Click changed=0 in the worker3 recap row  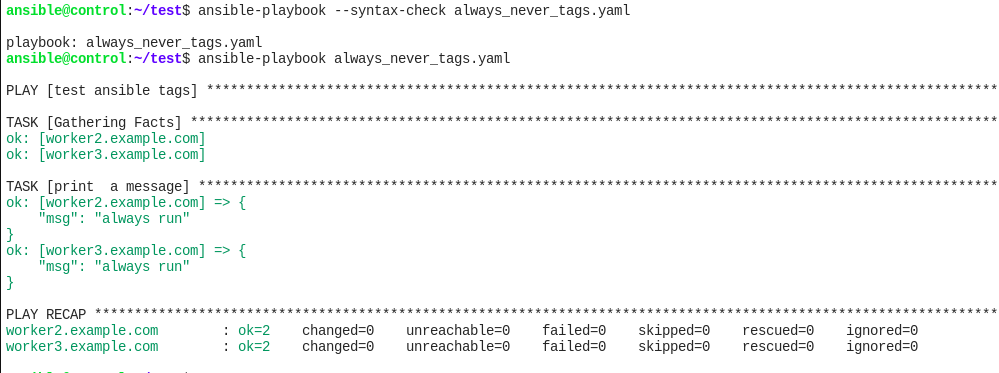click(x=338, y=346)
